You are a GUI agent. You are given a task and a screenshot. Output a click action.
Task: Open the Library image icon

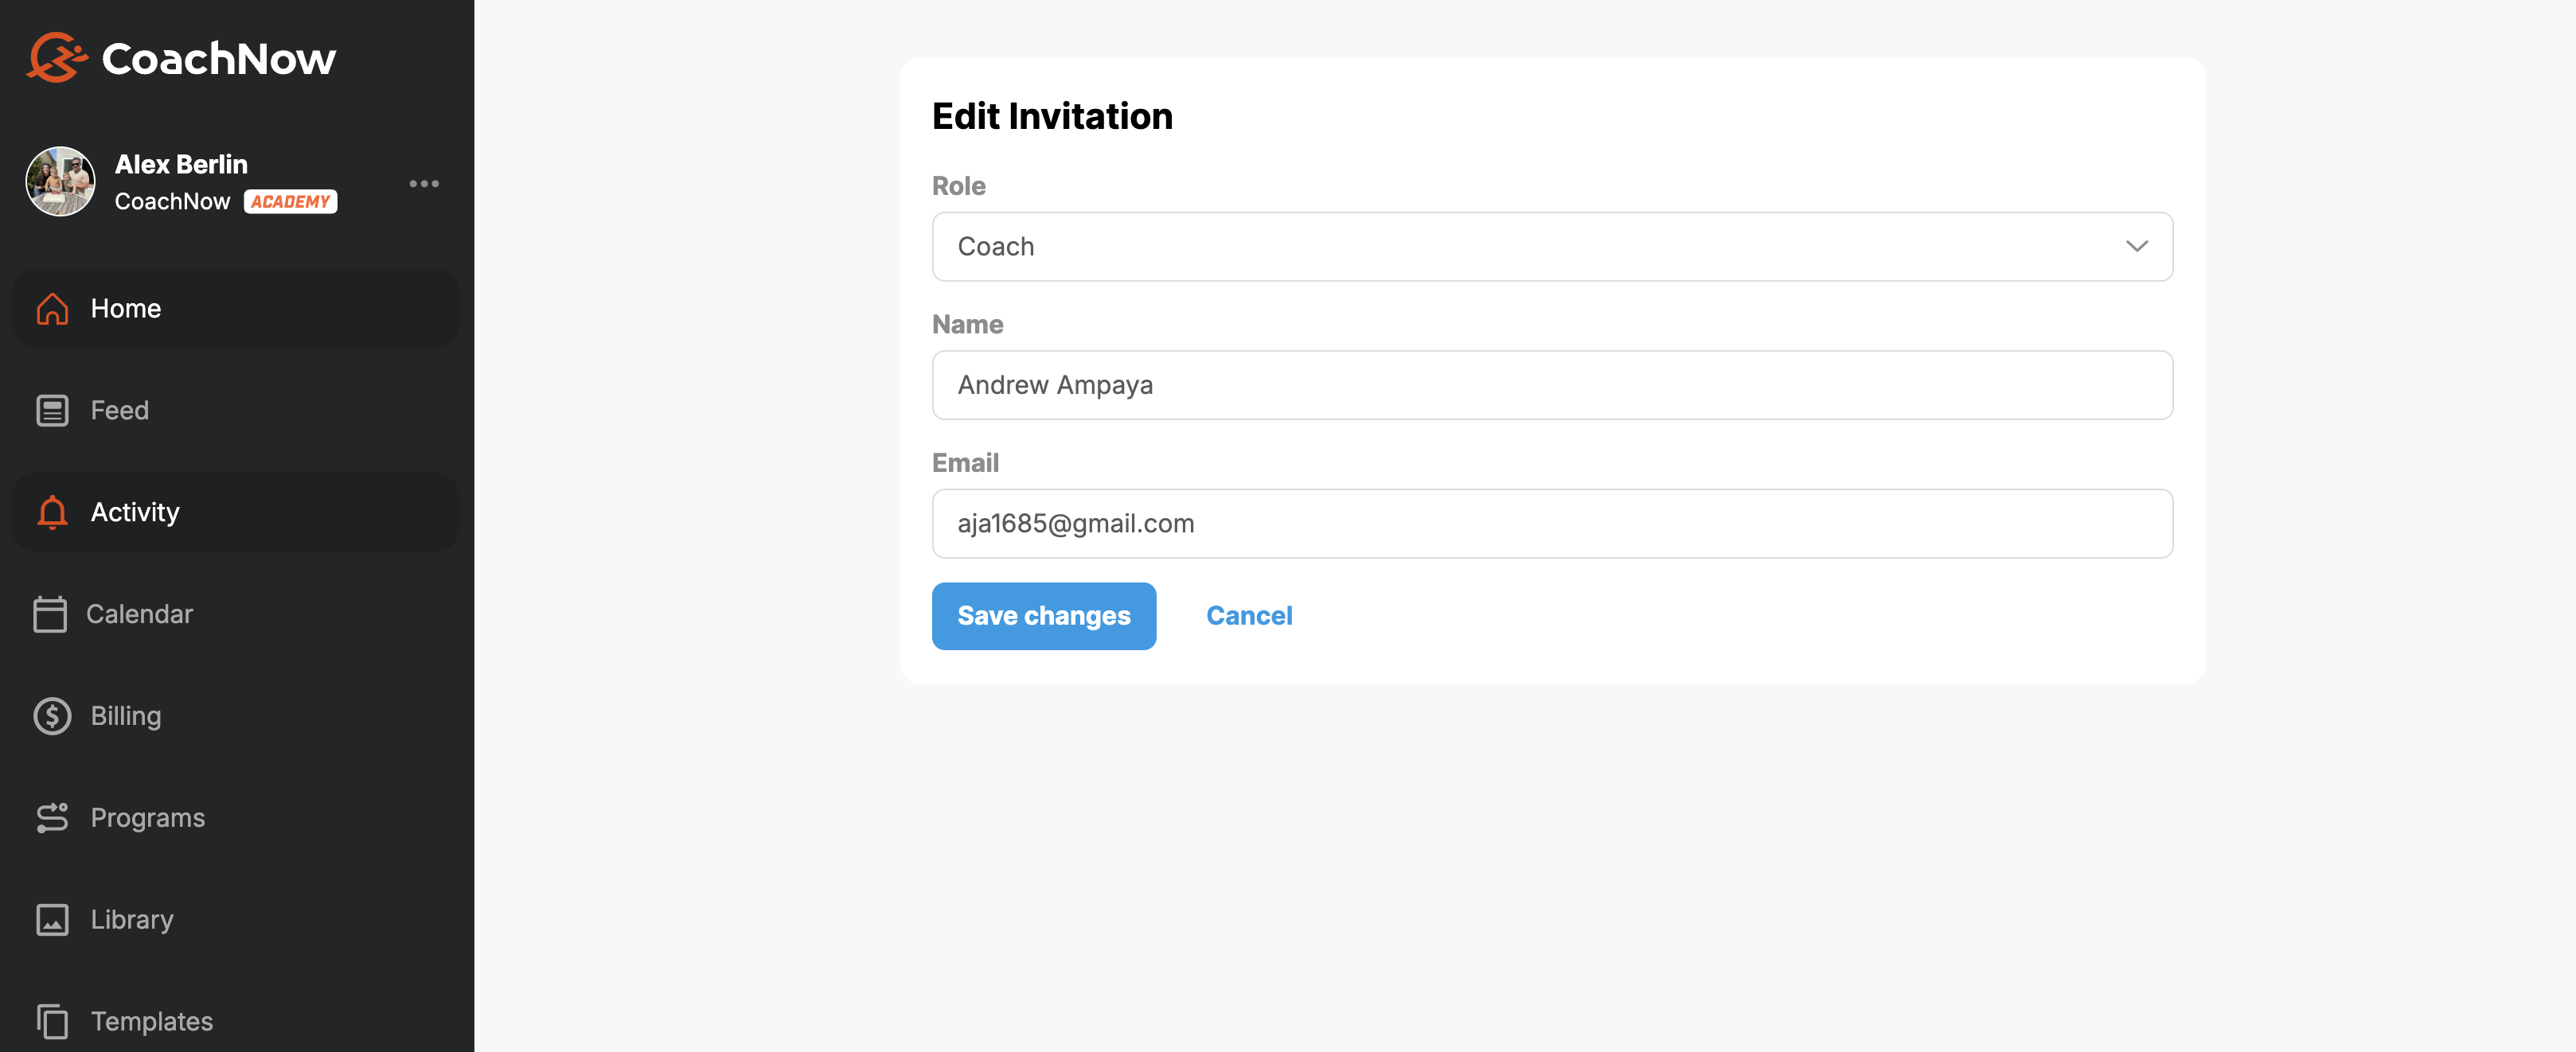(51, 920)
